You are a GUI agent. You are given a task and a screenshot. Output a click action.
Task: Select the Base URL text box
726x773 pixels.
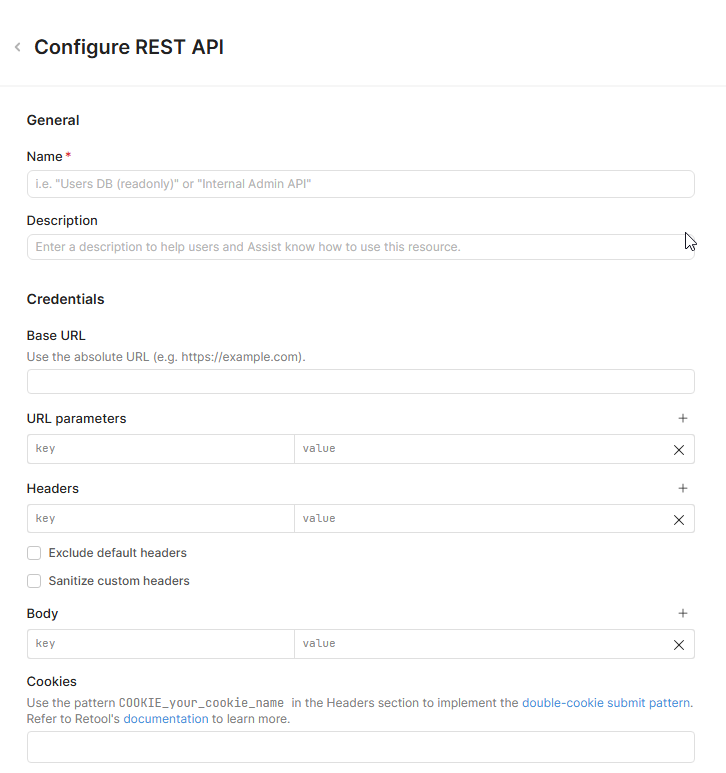click(x=360, y=381)
